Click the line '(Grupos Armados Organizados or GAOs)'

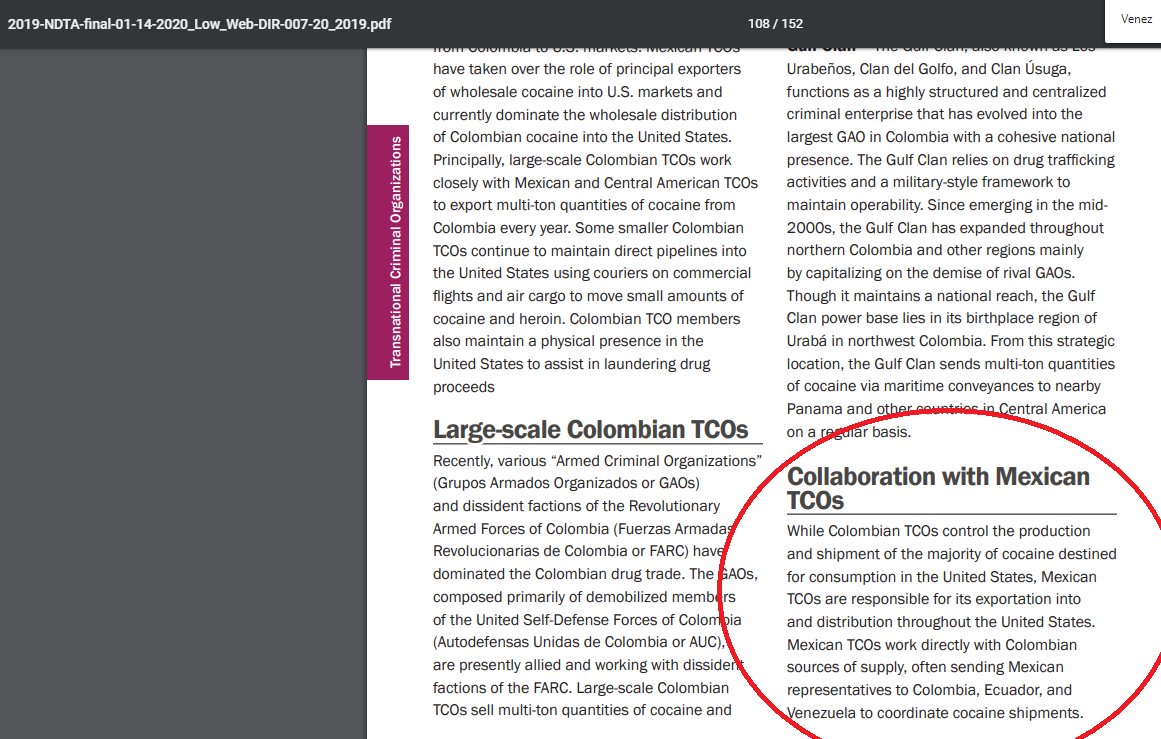click(x=566, y=483)
